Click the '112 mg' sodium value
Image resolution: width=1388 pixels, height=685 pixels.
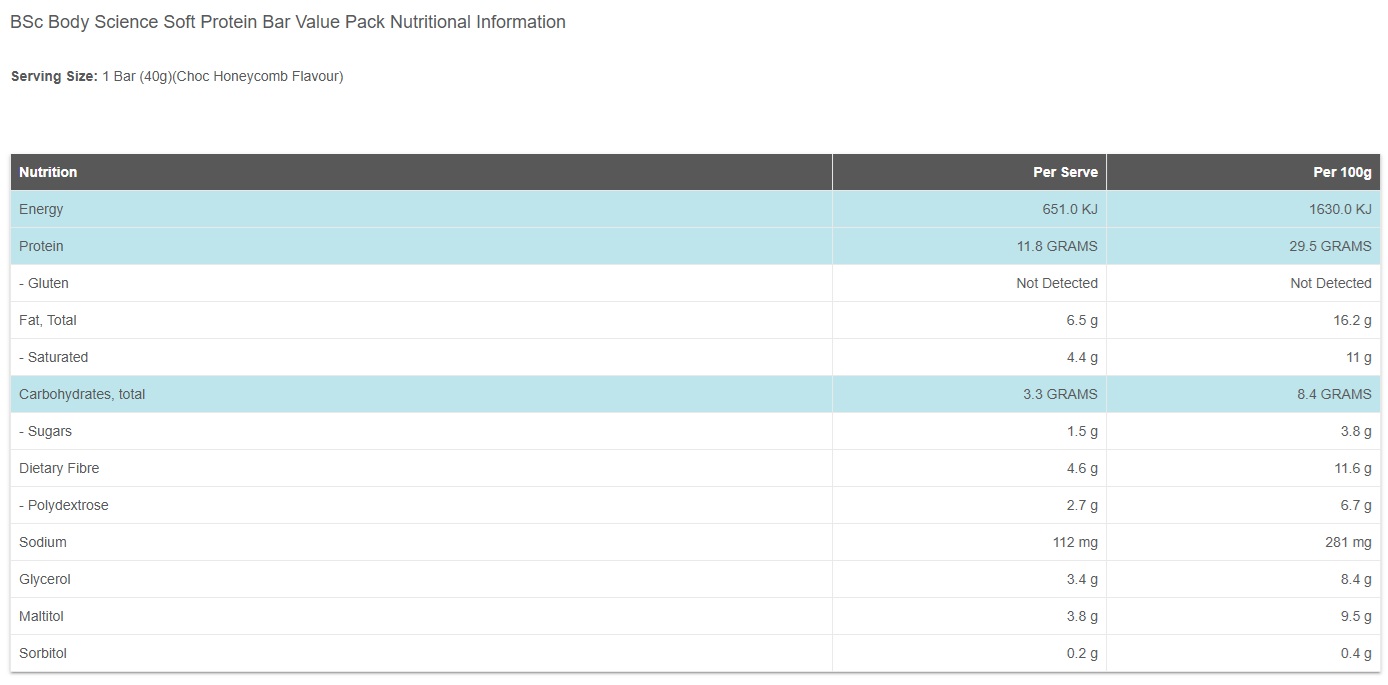tap(1075, 542)
